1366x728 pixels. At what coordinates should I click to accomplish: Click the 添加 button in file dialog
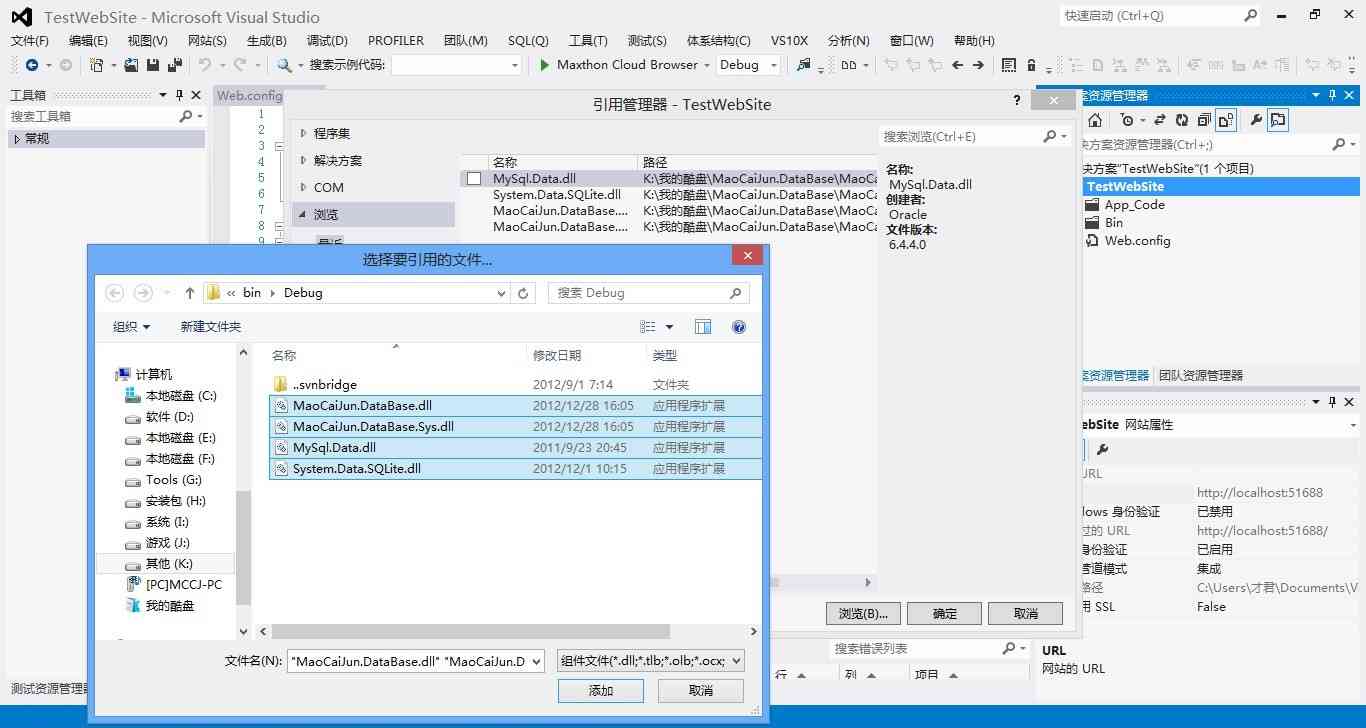tap(601, 691)
